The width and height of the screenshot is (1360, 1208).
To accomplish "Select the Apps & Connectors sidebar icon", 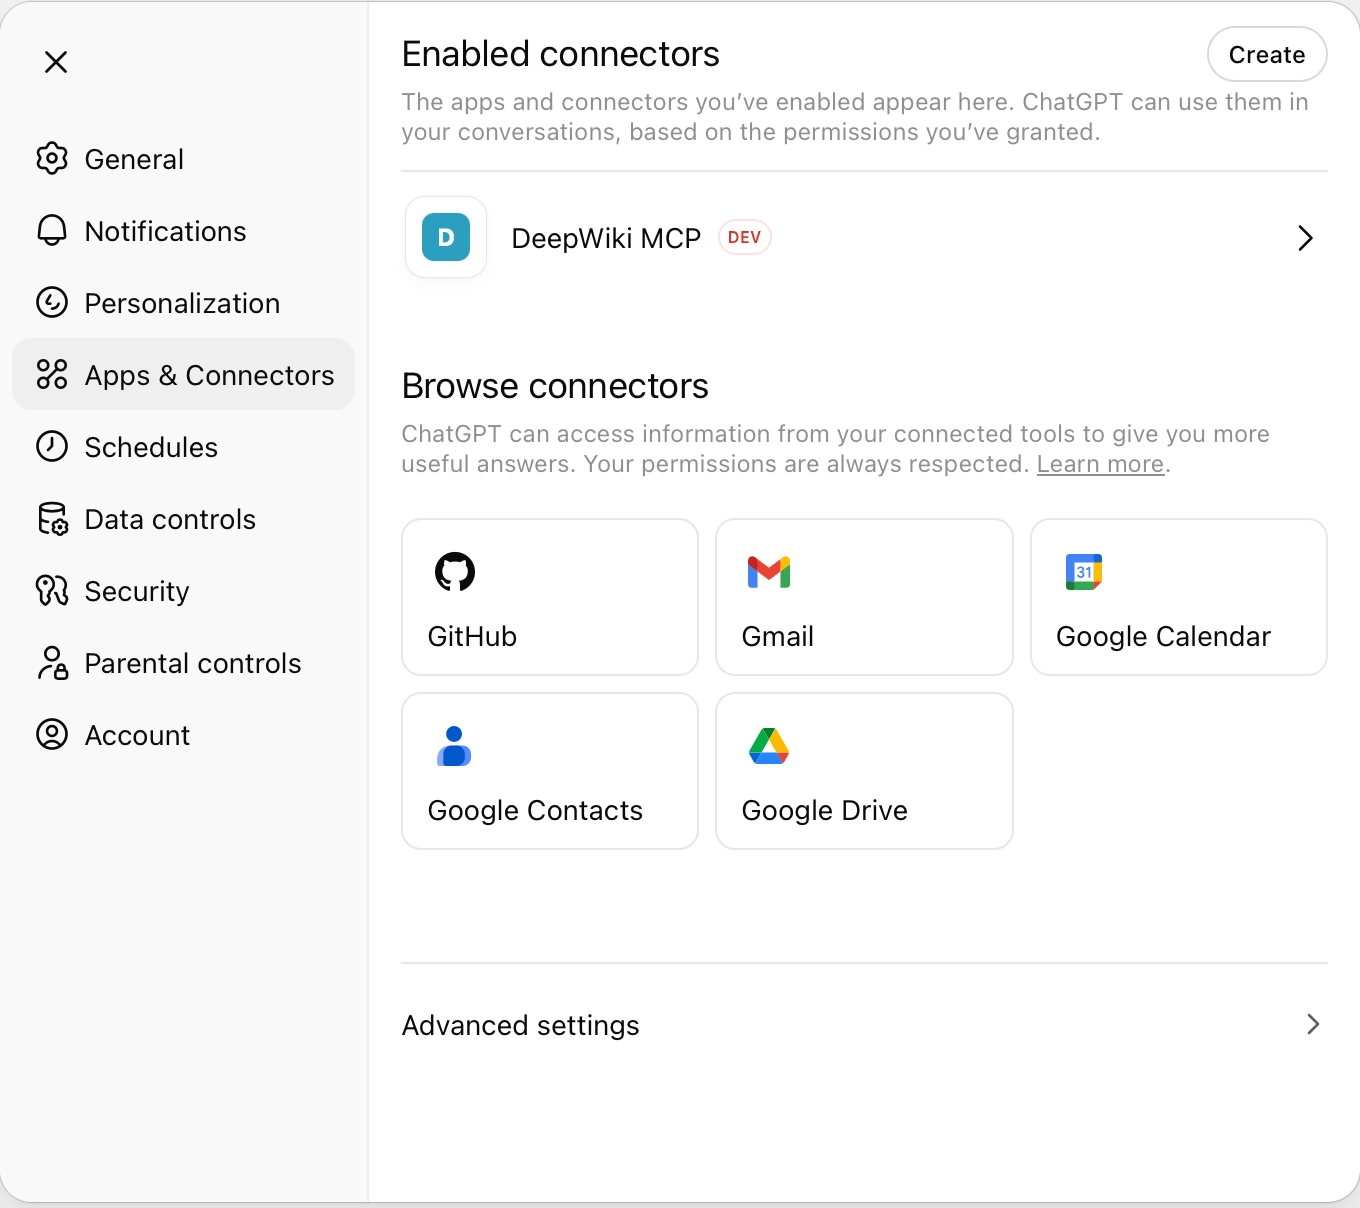I will (52, 374).
